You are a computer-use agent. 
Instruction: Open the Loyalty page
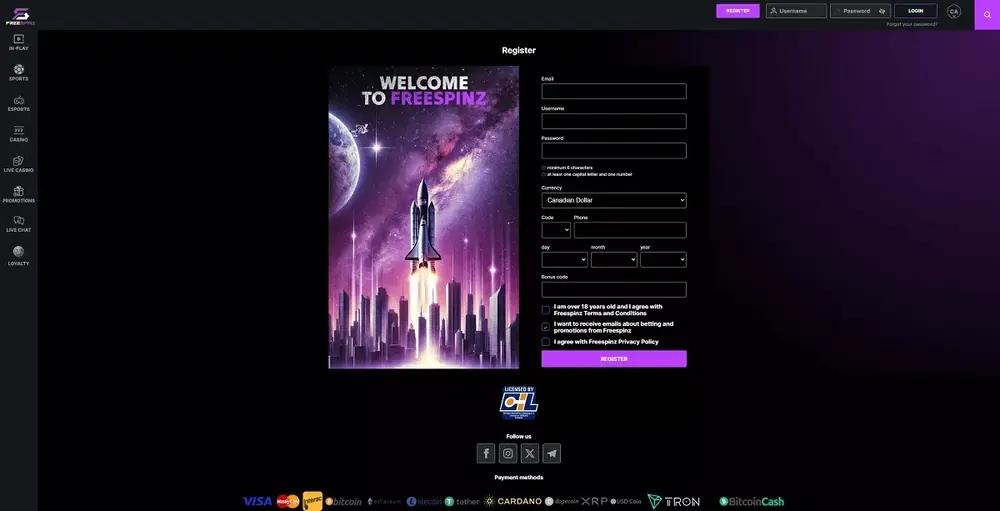click(18, 255)
